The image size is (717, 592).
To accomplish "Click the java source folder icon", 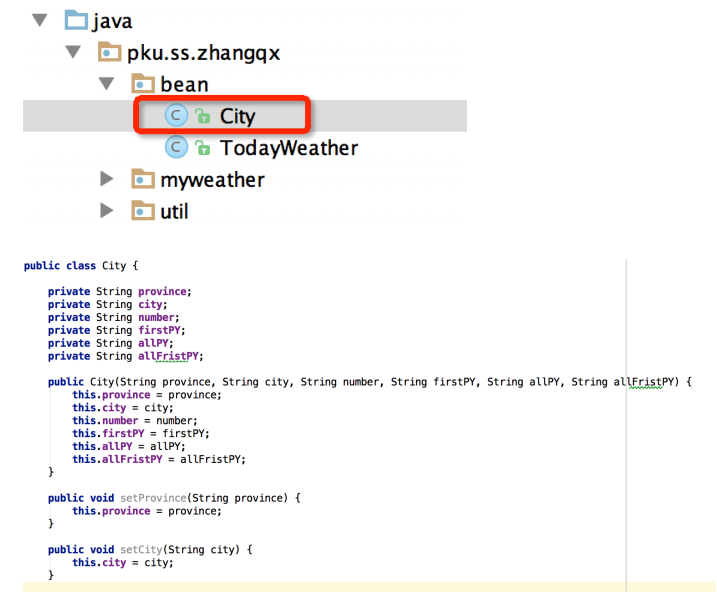I will (x=76, y=20).
